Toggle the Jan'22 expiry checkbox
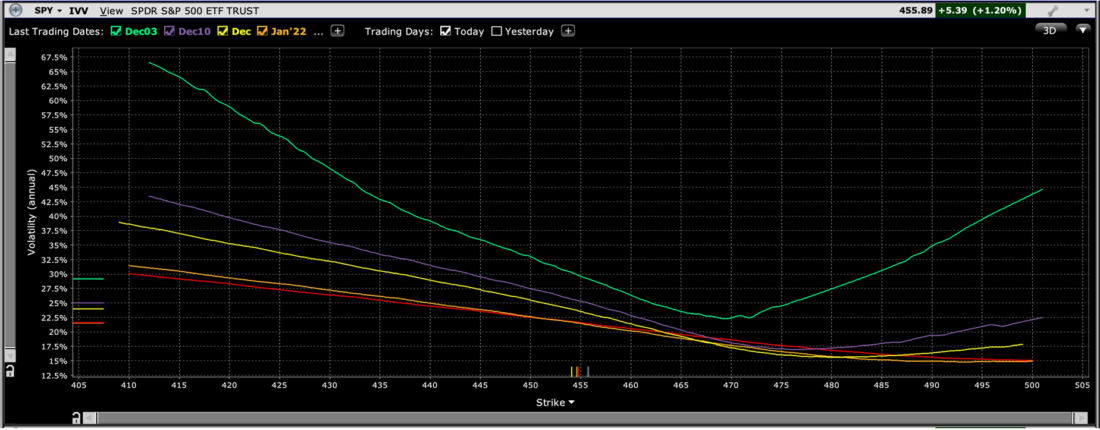This screenshot has width=1100, height=430. (263, 31)
